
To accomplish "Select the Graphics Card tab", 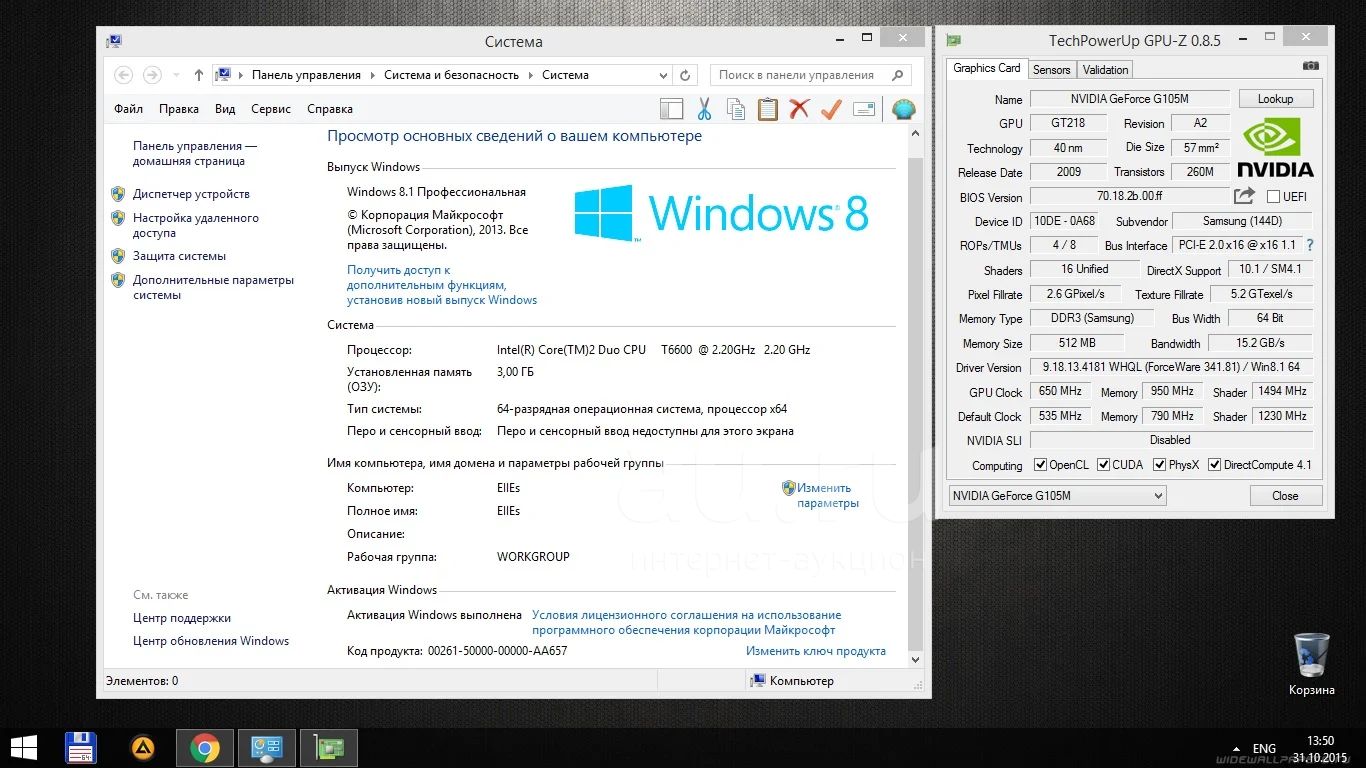I will coord(987,68).
